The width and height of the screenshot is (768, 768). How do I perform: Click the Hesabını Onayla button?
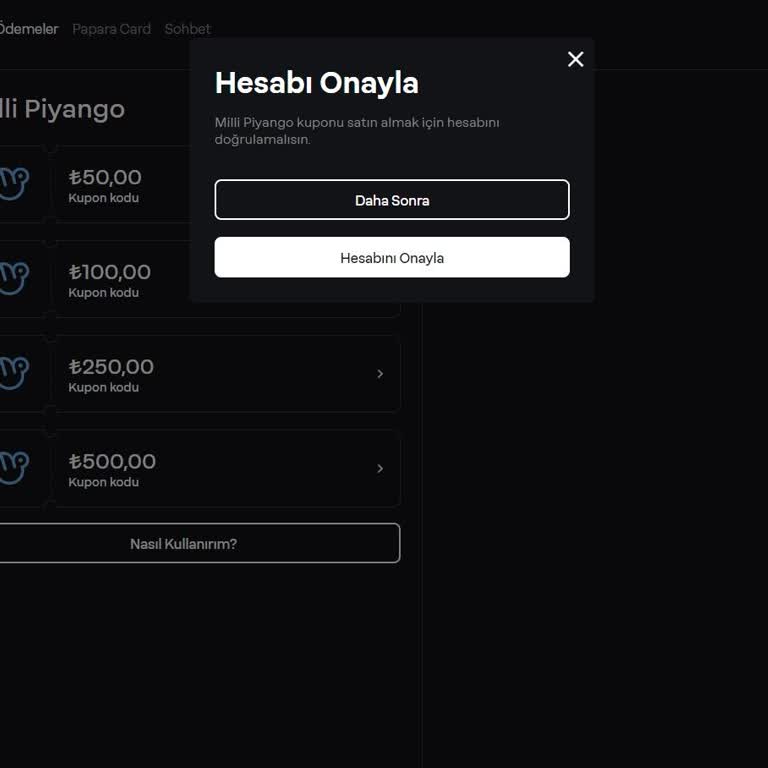(392, 258)
